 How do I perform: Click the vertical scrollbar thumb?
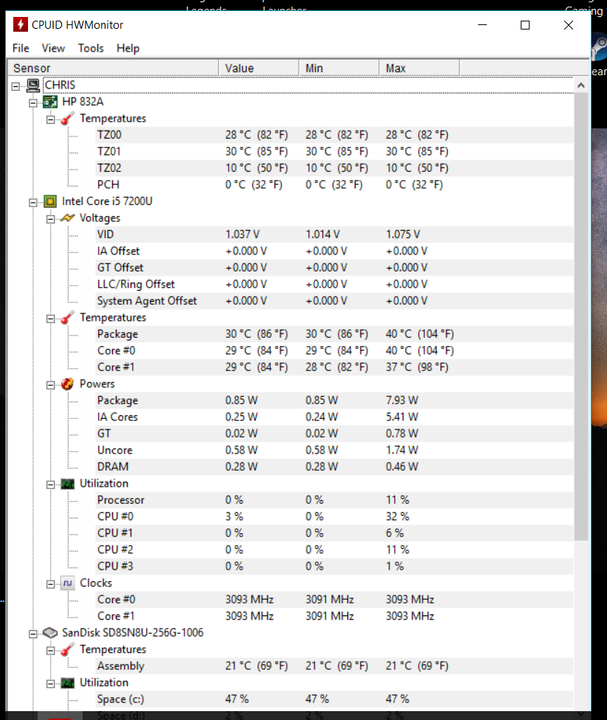(581, 317)
